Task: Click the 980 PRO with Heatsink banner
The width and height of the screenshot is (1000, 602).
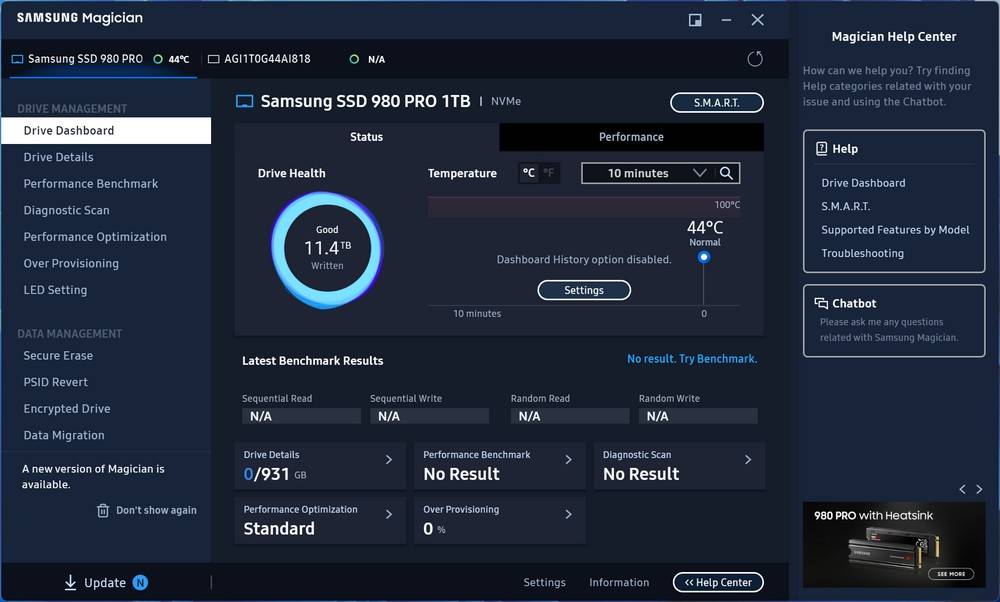Action: (x=894, y=545)
